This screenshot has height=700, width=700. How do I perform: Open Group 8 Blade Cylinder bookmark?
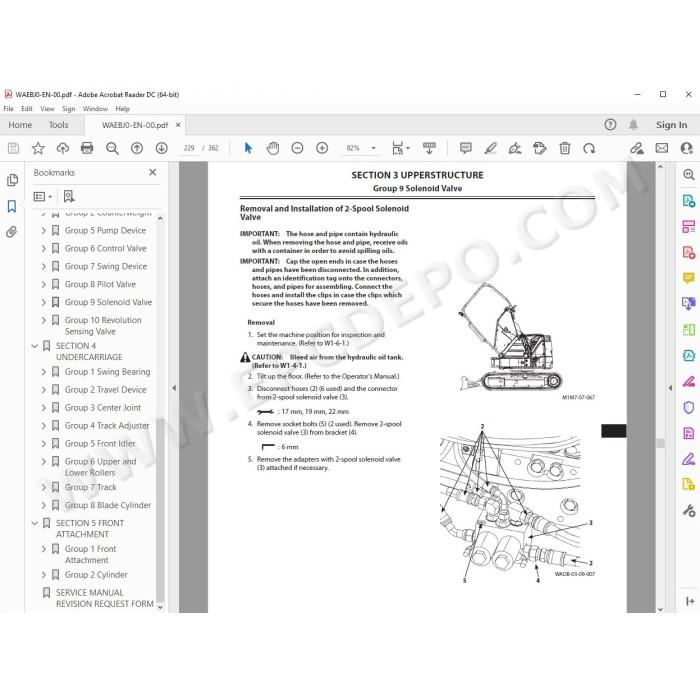[108, 505]
